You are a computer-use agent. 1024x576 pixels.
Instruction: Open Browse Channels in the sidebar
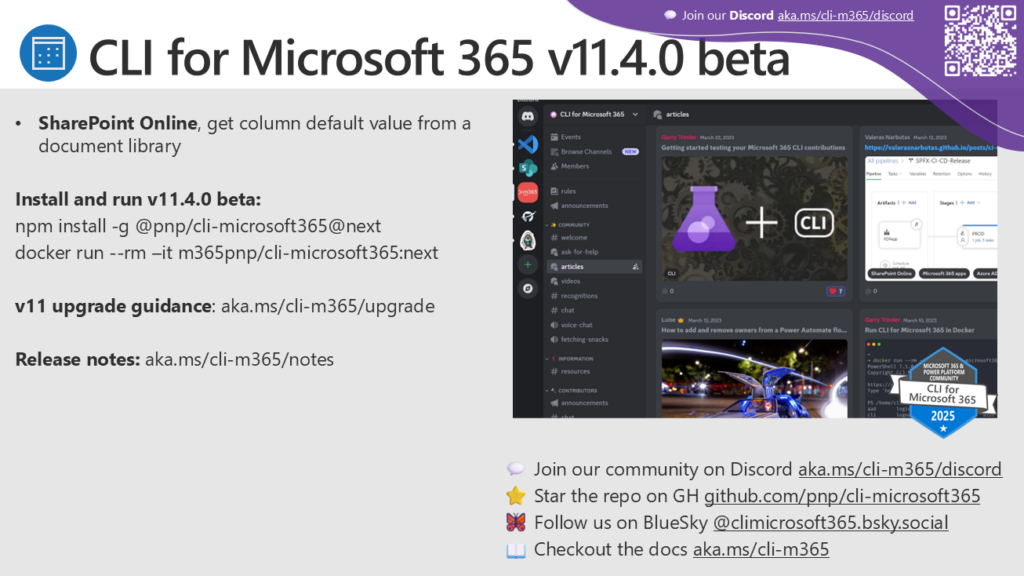(585, 152)
